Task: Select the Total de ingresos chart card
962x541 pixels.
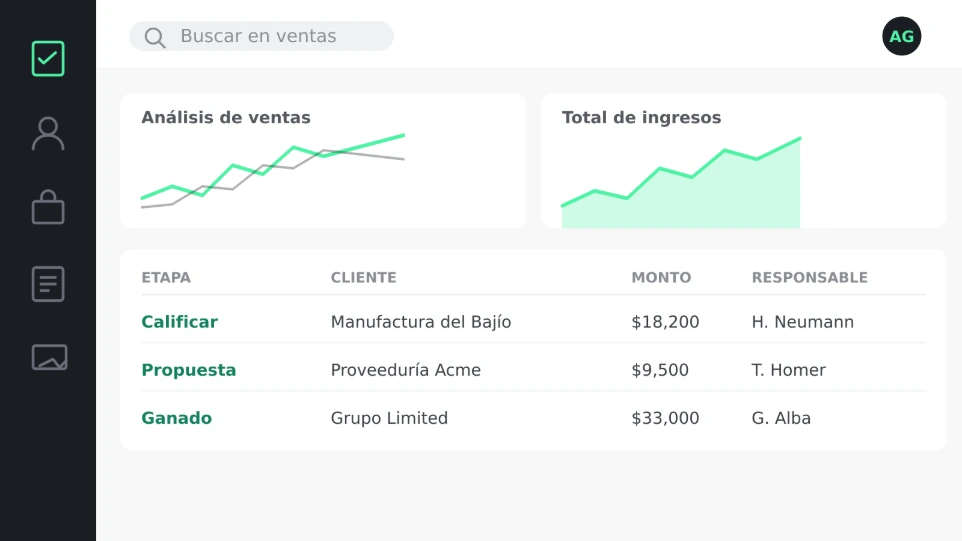Action: pyautogui.click(x=744, y=161)
